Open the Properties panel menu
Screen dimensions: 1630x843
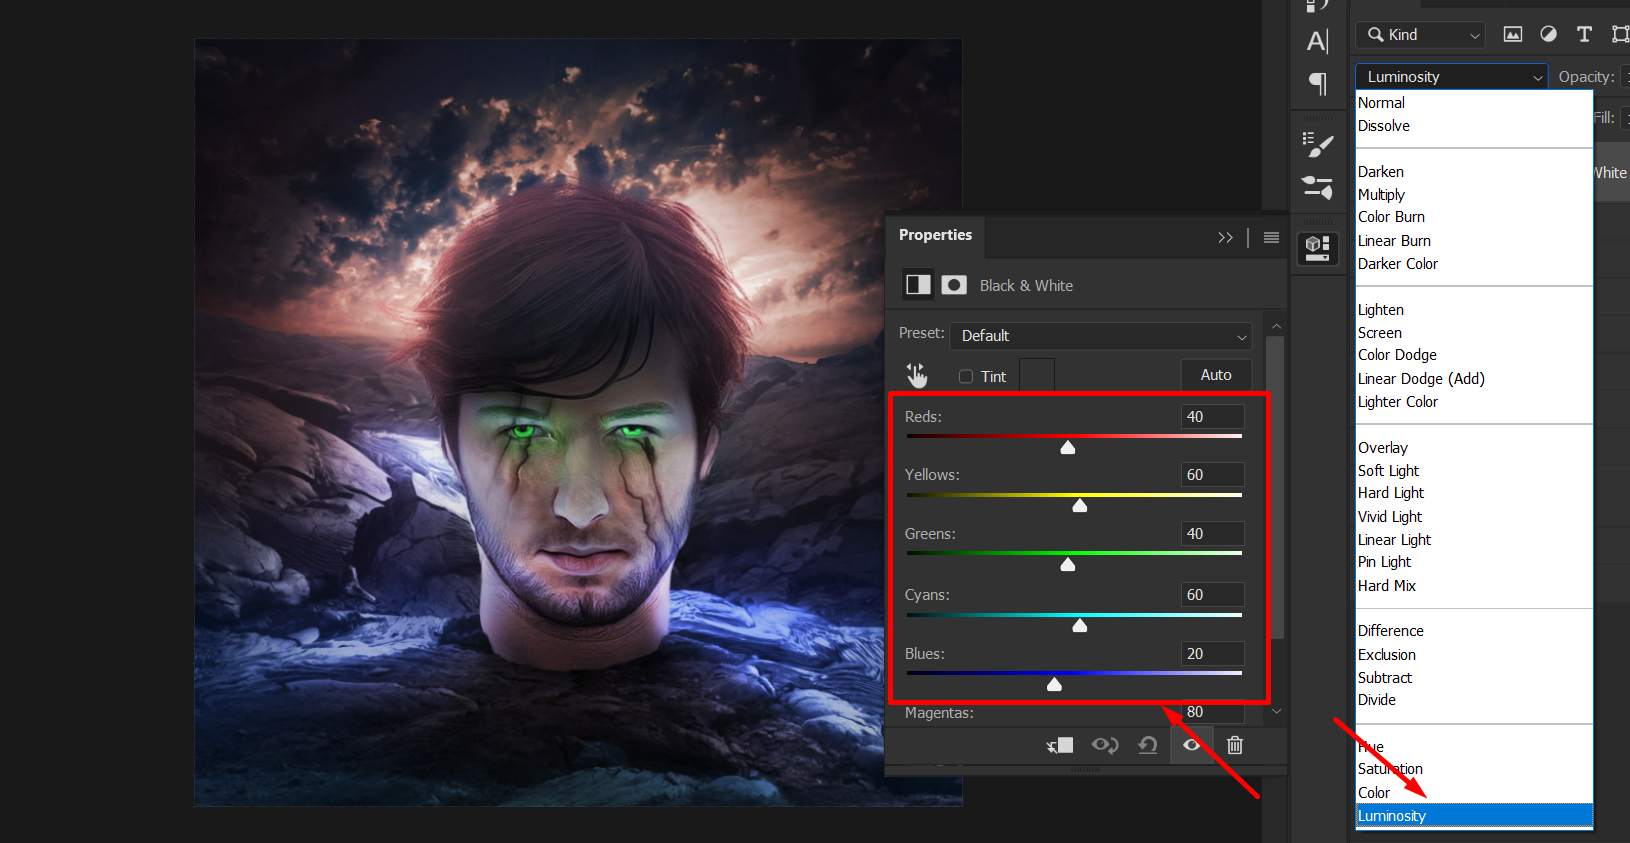[1271, 237]
